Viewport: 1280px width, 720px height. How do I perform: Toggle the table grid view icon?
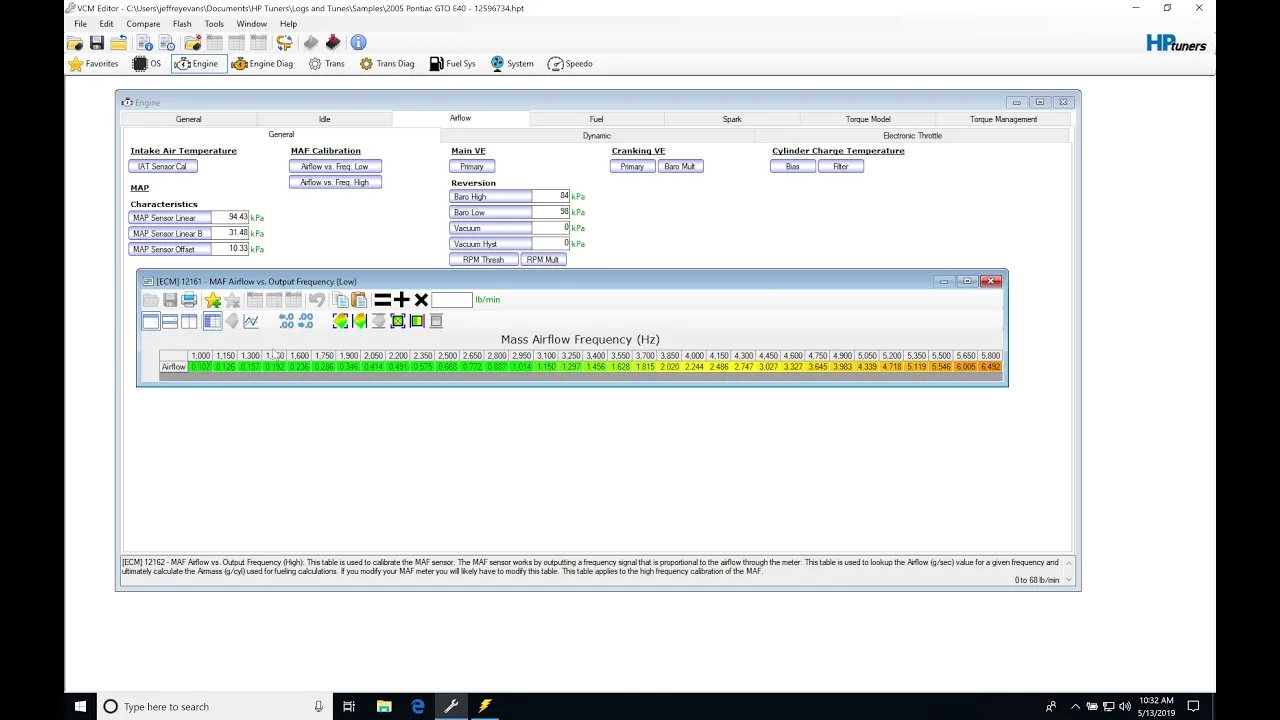click(x=212, y=321)
